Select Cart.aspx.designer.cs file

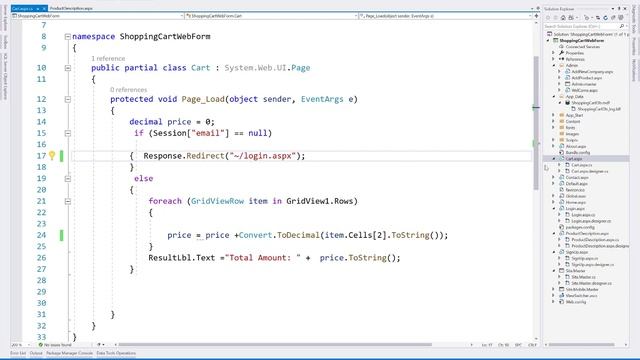coord(589,171)
